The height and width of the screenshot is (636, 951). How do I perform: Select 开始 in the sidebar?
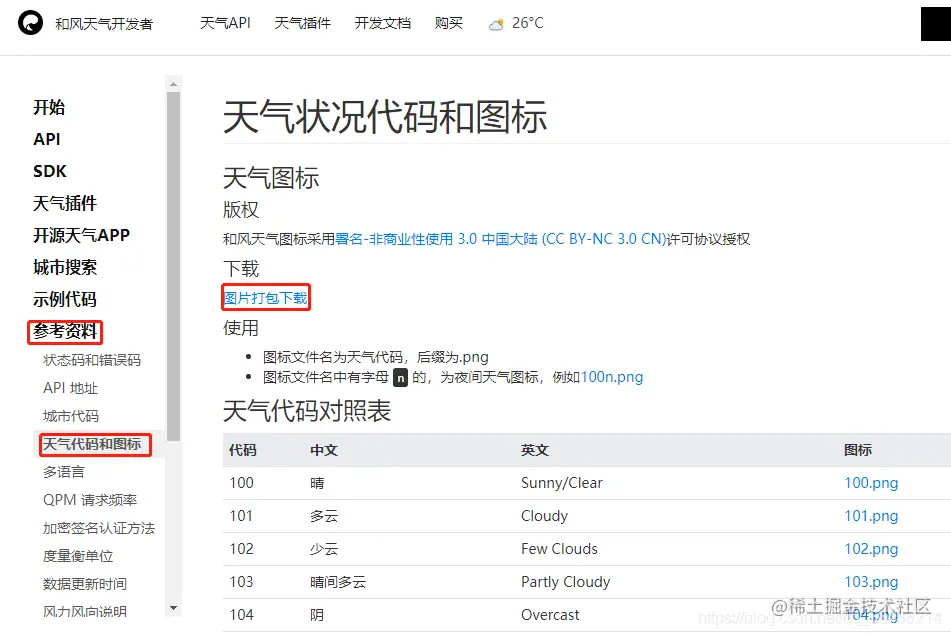click(x=49, y=107)
